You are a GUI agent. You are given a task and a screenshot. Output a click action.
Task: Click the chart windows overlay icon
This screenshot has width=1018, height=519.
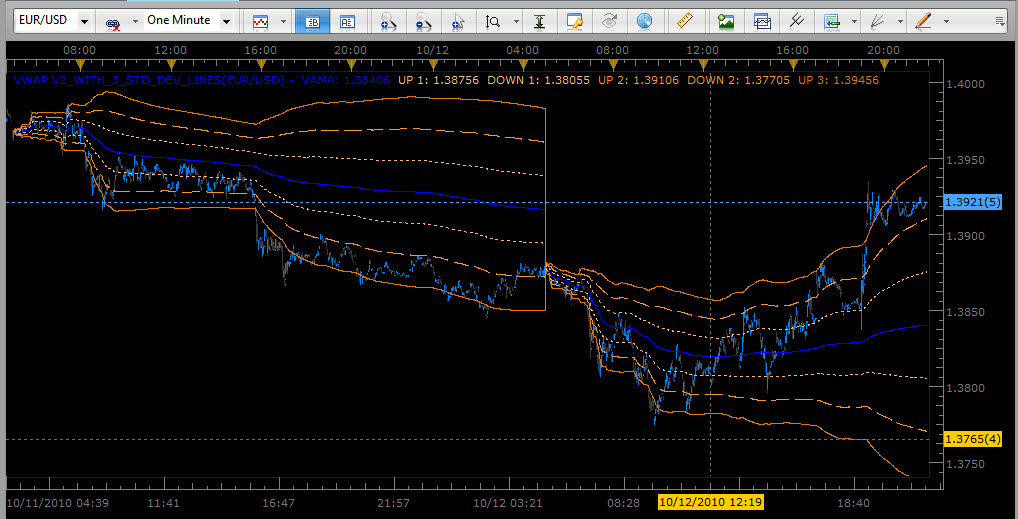pyautogui.click(x=762, y=22)
